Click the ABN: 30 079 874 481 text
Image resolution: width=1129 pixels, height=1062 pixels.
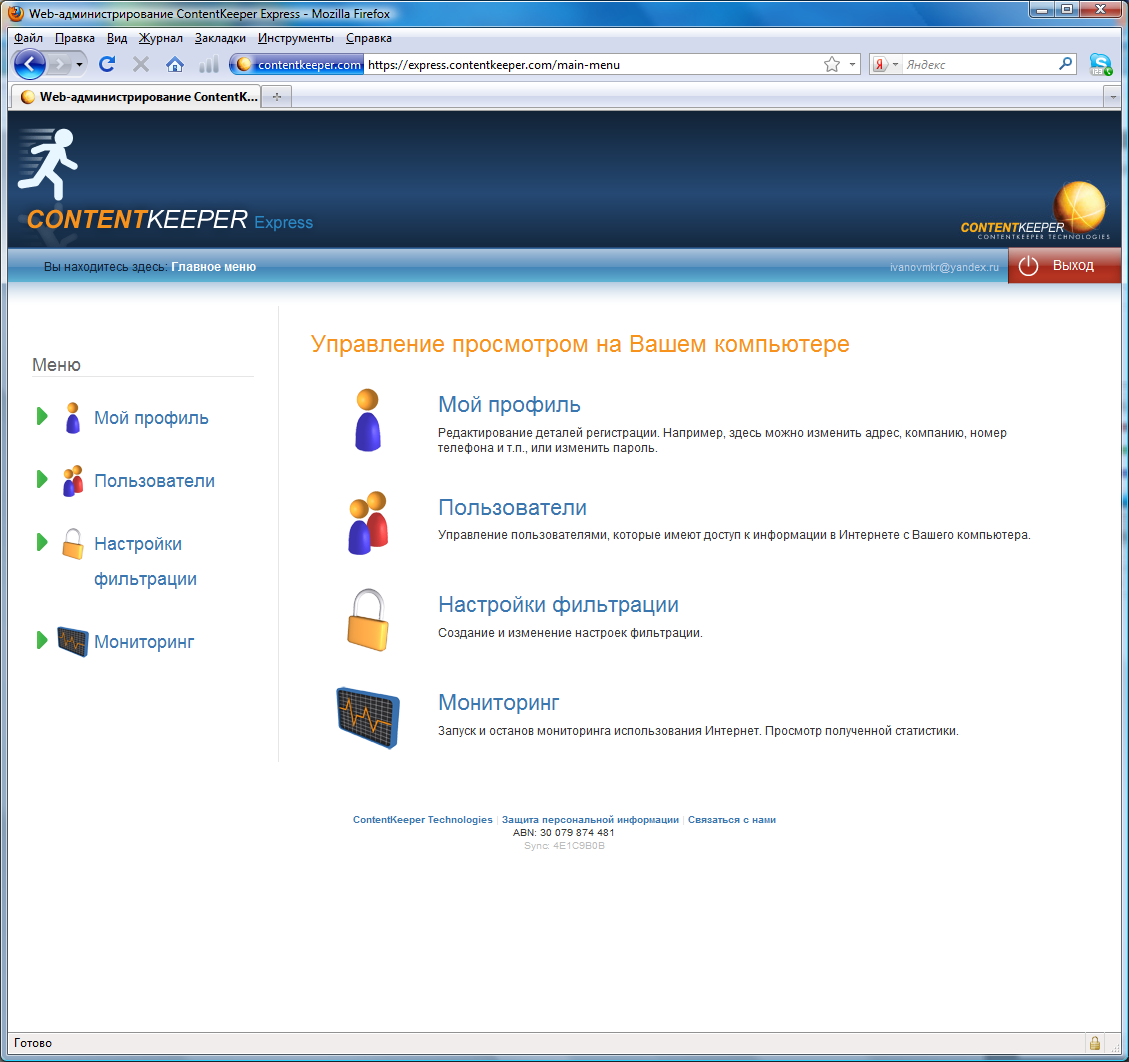(x=564, y=832)
